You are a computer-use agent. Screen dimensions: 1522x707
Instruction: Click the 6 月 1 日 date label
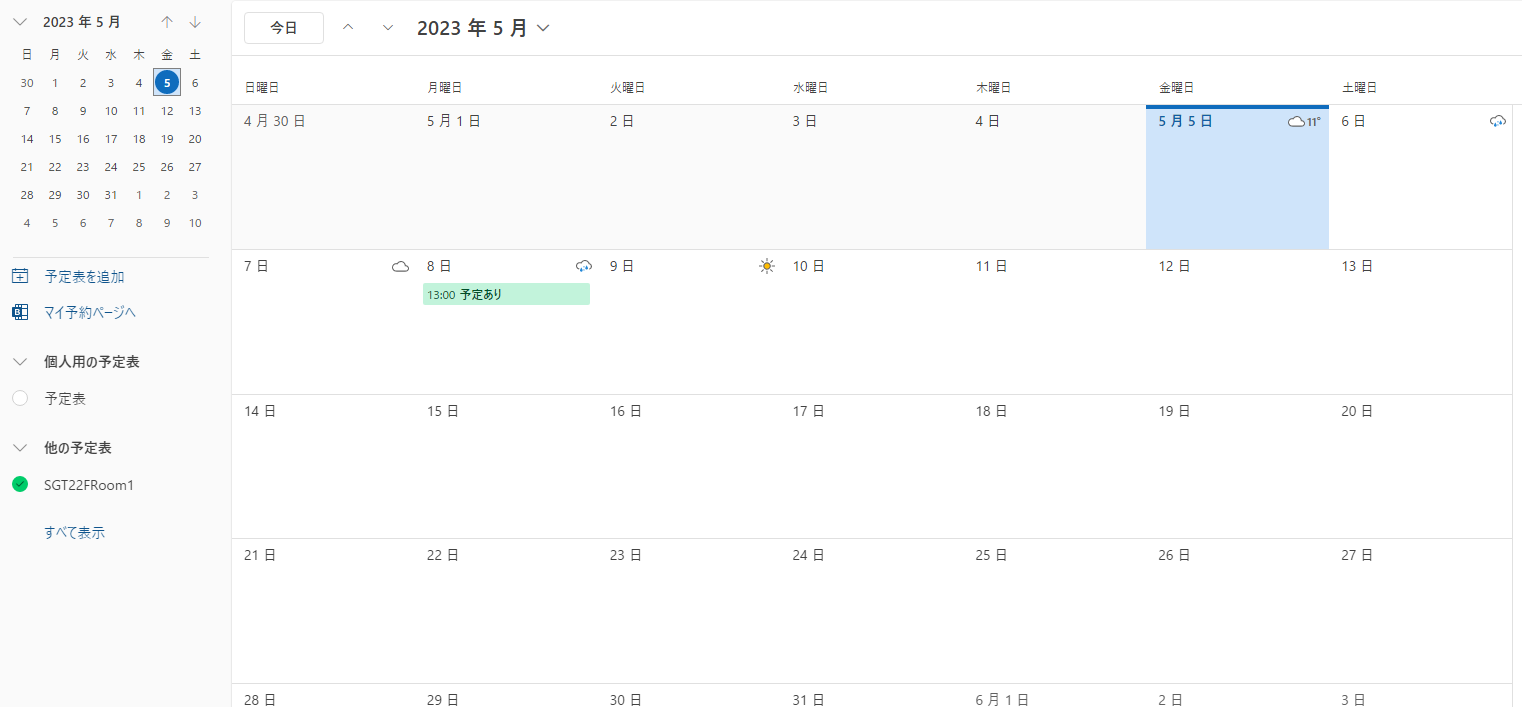click(x=1002, y=700)
